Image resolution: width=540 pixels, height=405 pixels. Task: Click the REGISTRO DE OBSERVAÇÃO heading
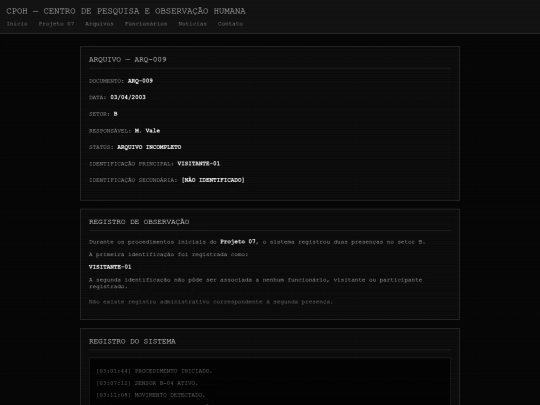click(x=139, y=222)
